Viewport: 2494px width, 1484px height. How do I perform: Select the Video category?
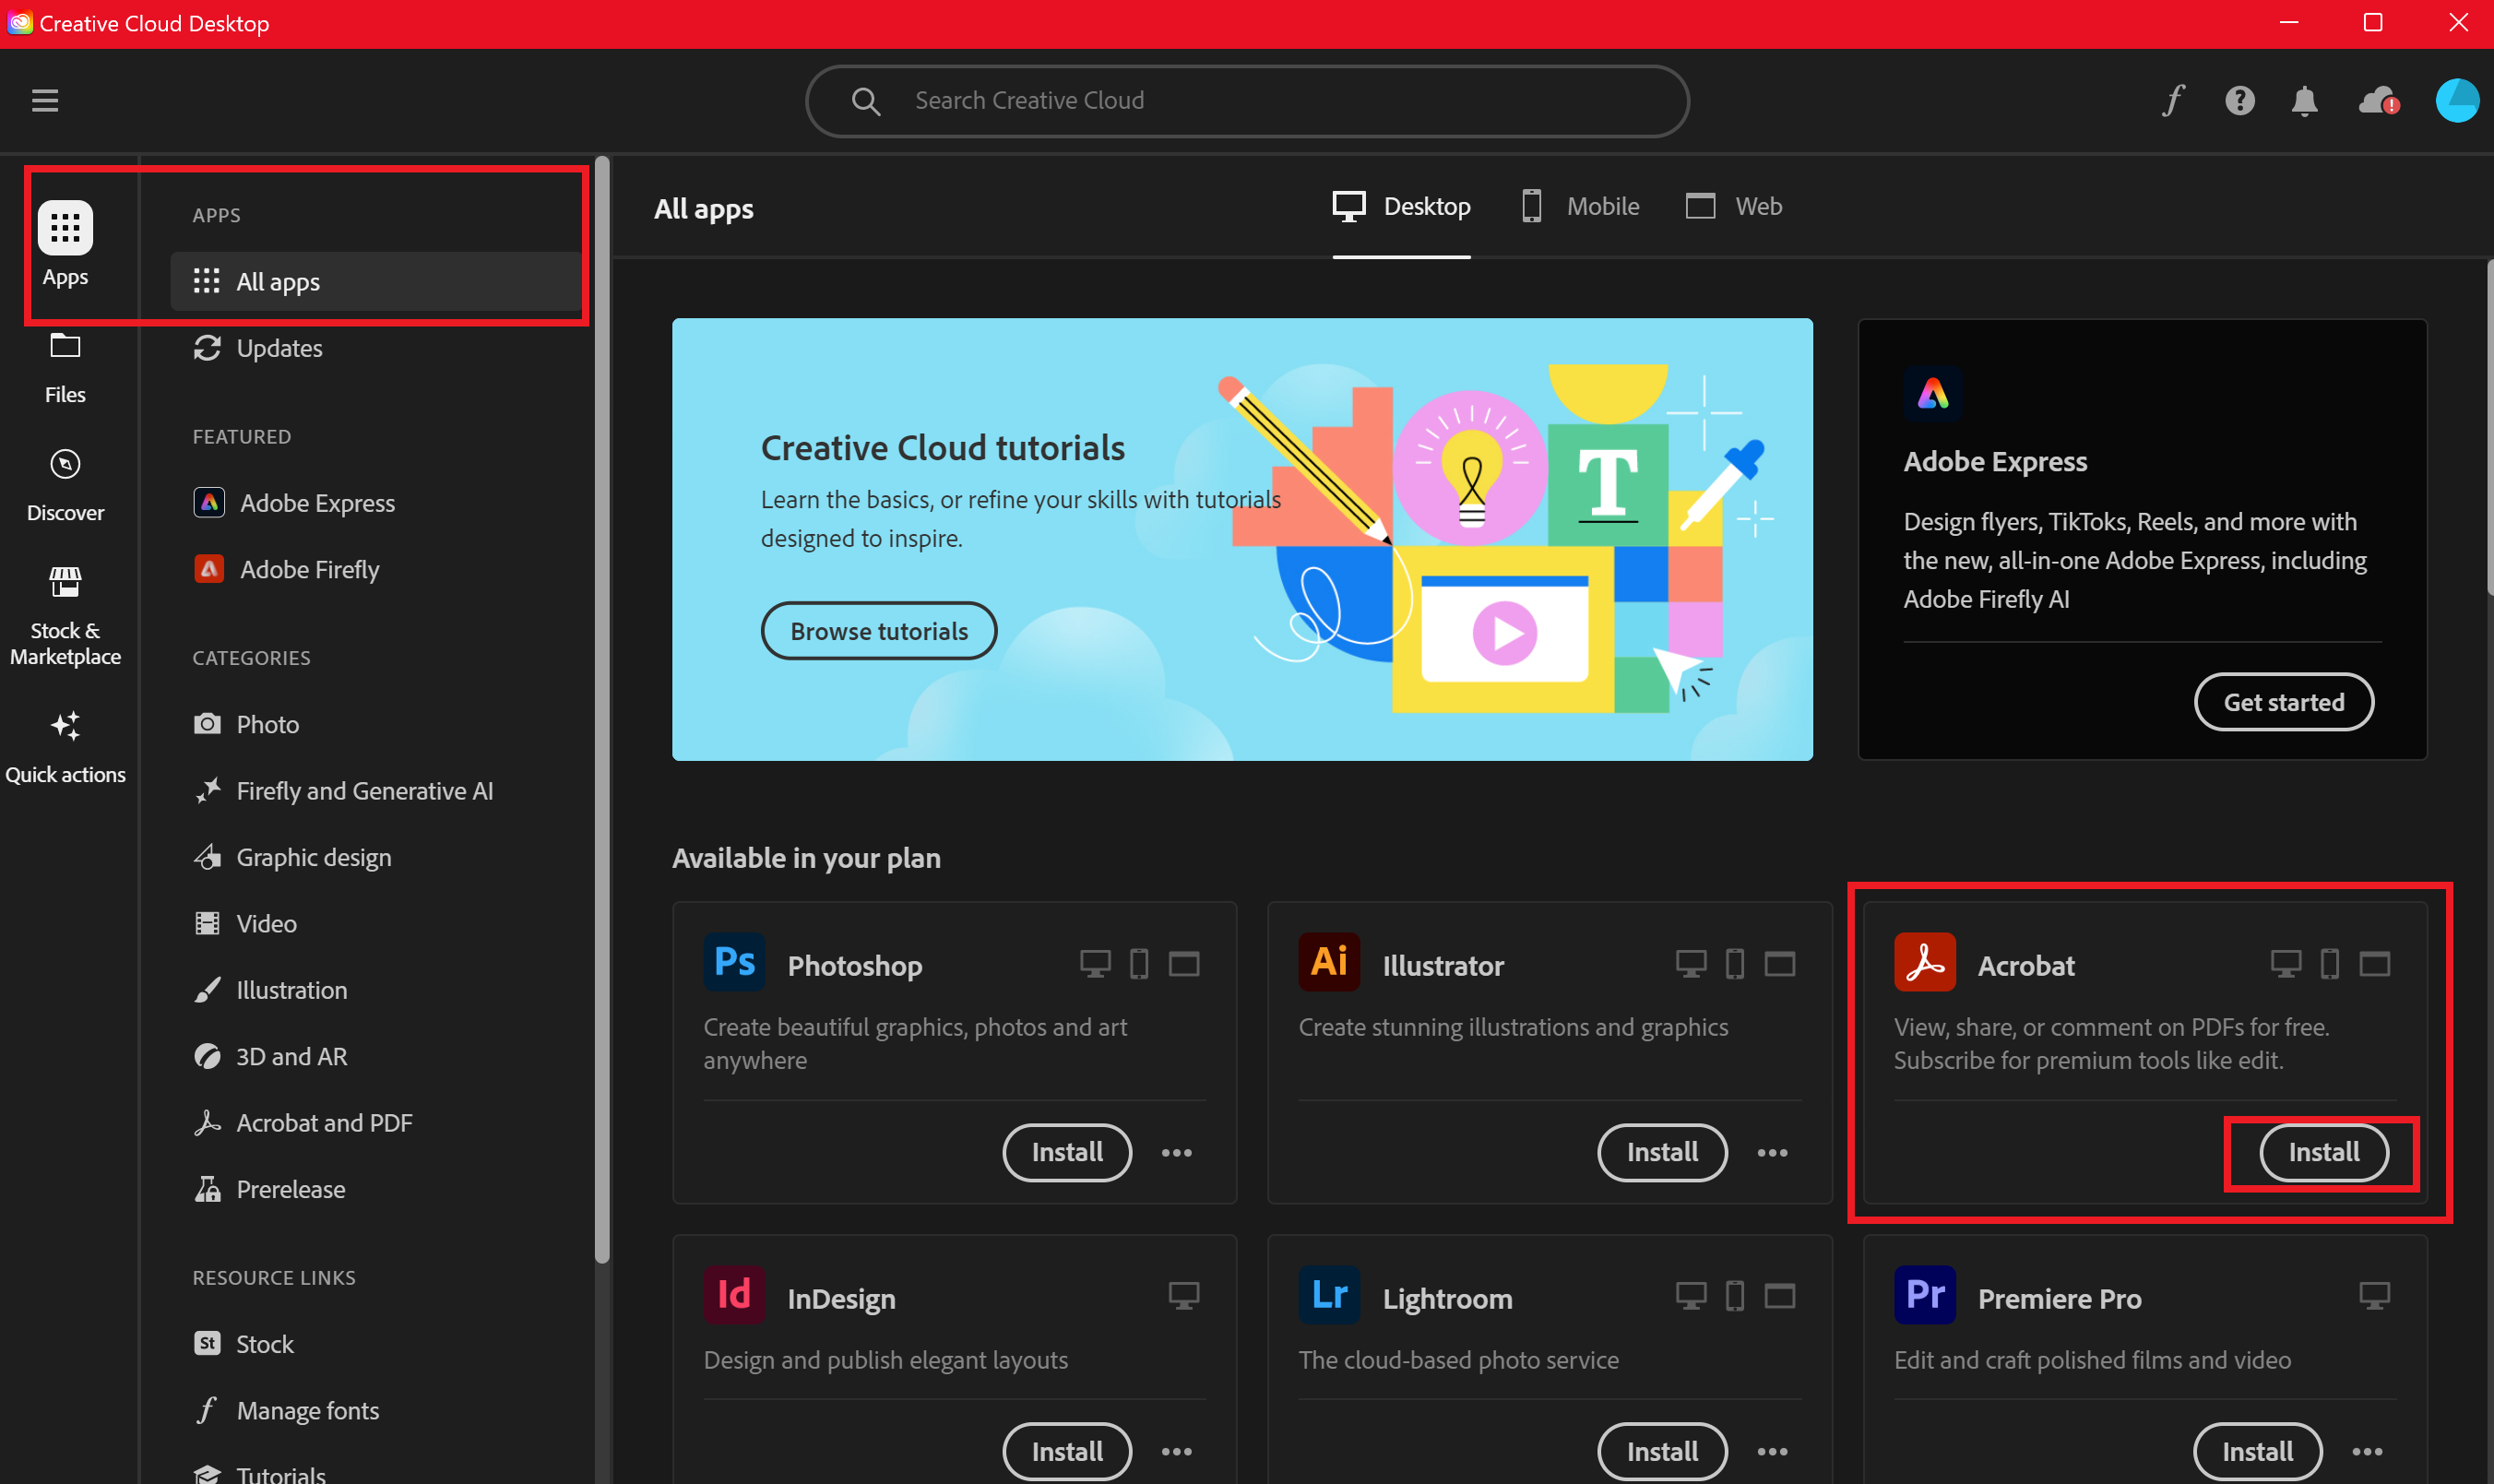(245, 924)
